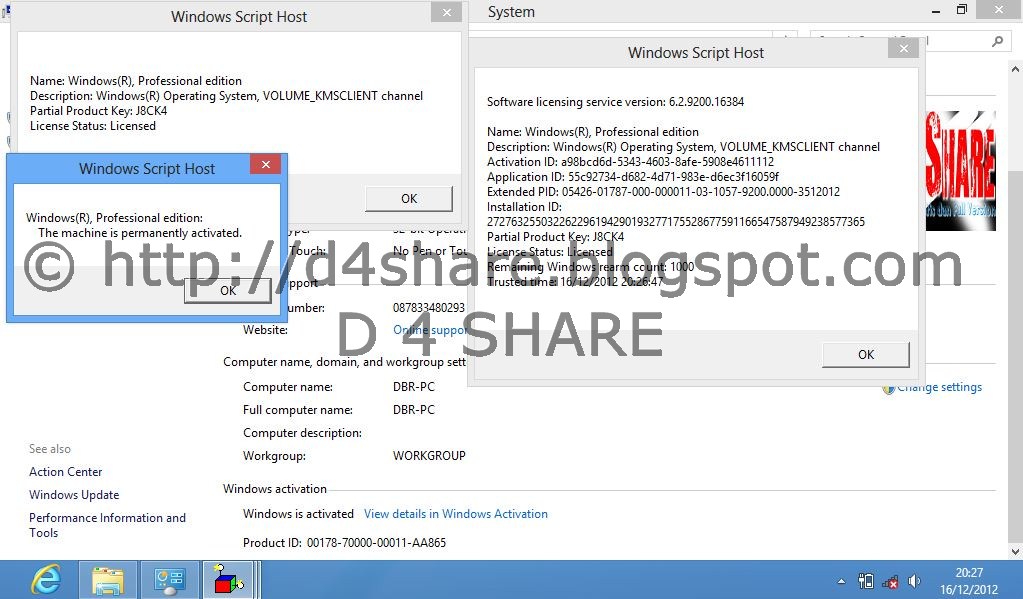Viewport: 1023px width, 599px height.
Task: Click the phone number 087833480293
Action: pos(429,307)
